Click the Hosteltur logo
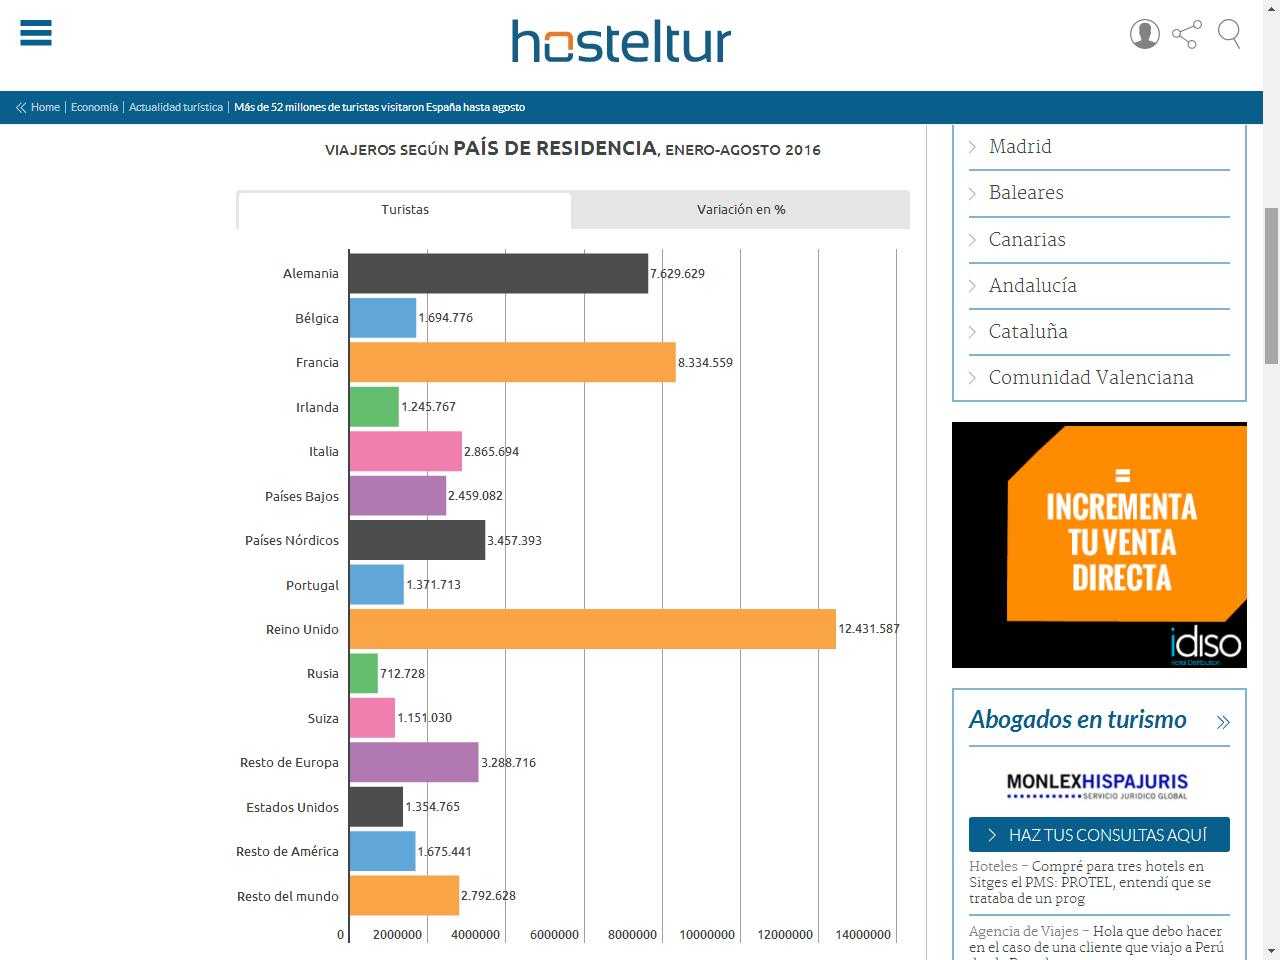 tap(621, 42)
